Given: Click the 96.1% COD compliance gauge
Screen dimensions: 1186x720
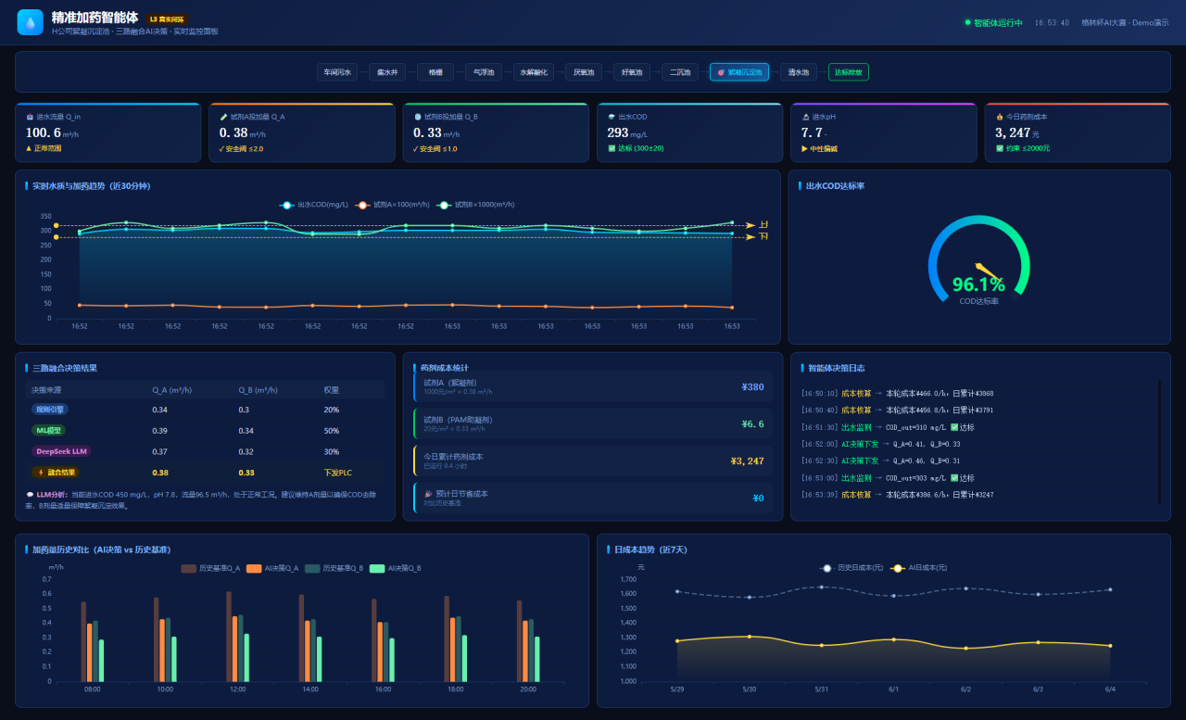Looking at the screenshot, I should tap(979, 263).
